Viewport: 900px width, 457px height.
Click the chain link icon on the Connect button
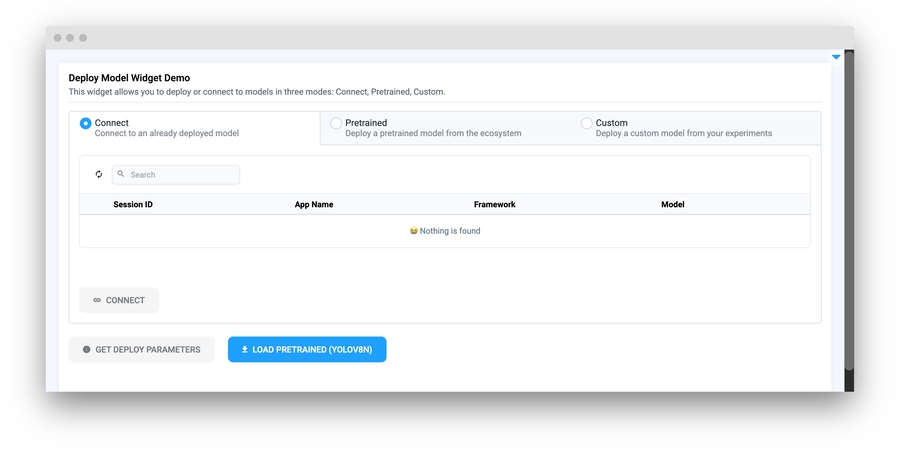pyautogui.click(x=97, y=300)
